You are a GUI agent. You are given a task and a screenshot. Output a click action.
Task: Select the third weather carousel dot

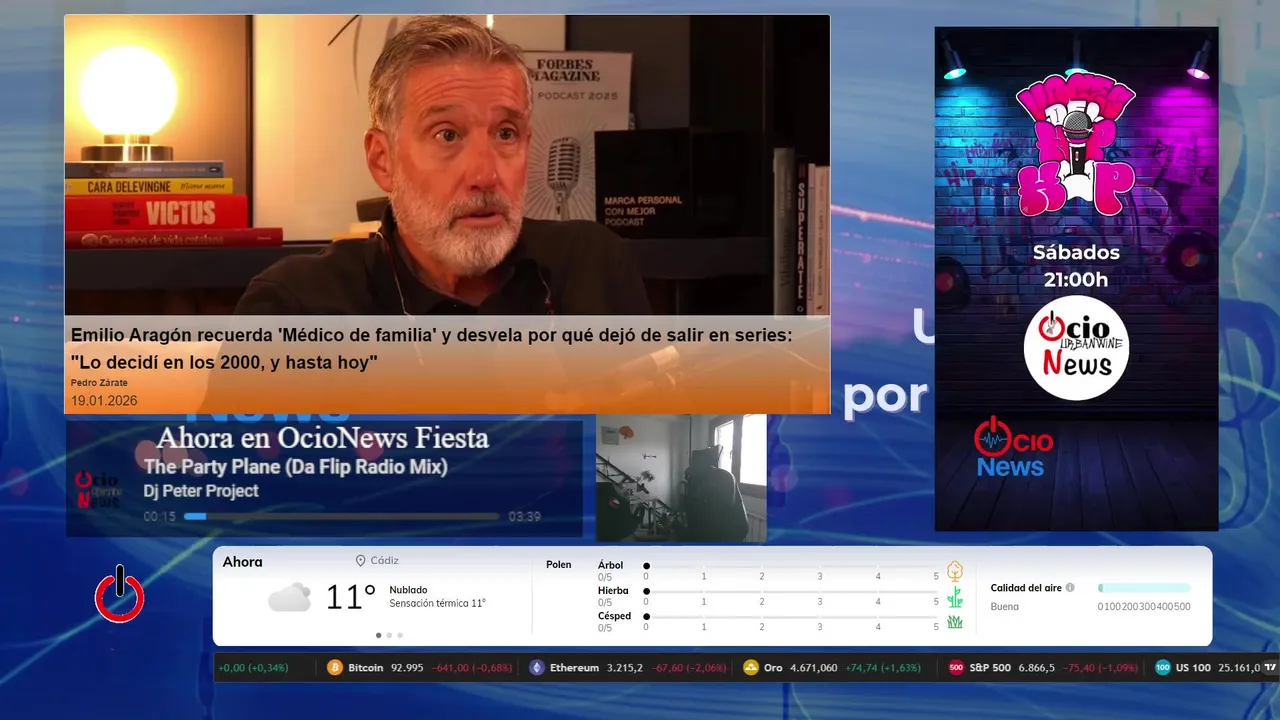[x=400, y=635]
